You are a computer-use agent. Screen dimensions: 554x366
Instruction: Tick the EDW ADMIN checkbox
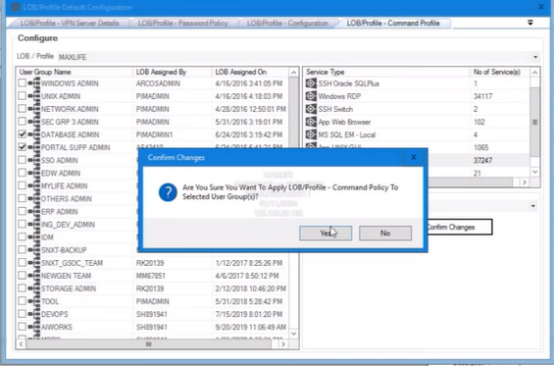click(22, 173)
